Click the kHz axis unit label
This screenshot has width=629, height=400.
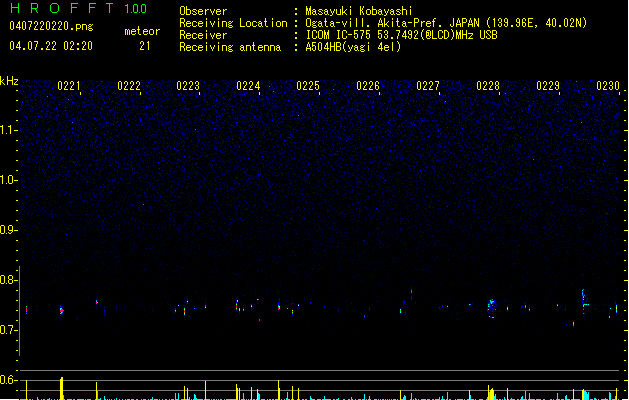tap(9, 81)
